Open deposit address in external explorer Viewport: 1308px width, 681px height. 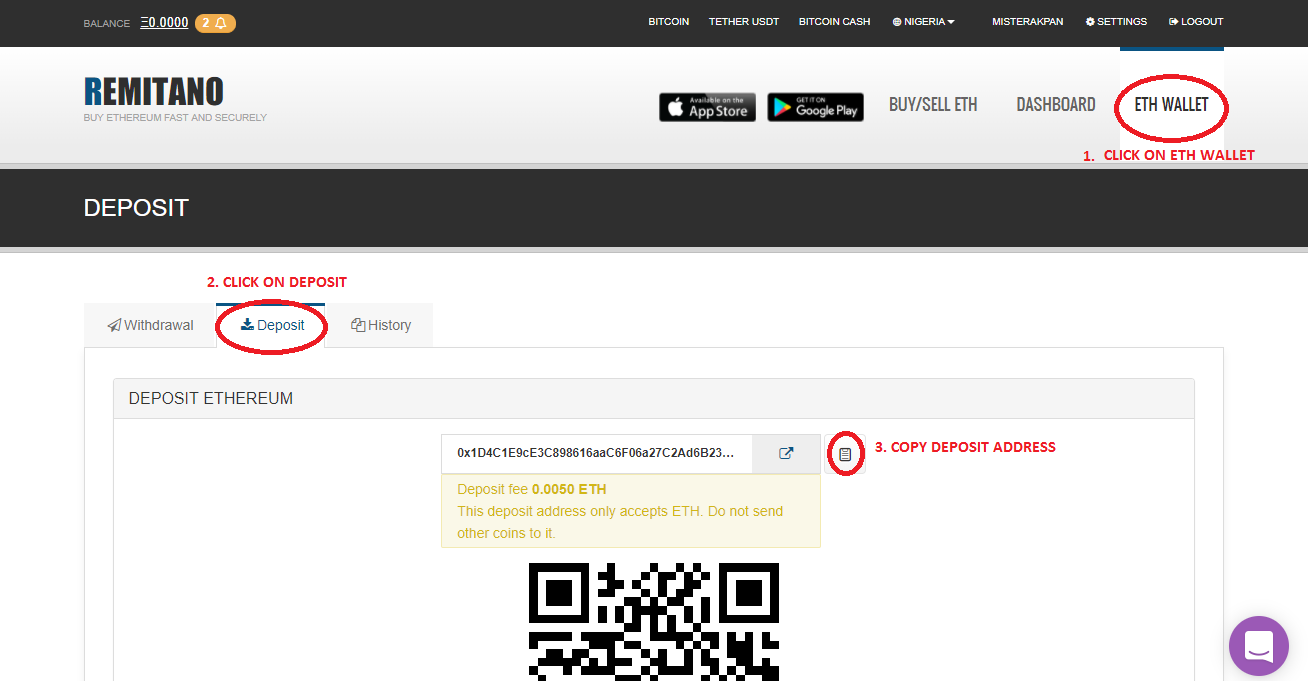786,453
